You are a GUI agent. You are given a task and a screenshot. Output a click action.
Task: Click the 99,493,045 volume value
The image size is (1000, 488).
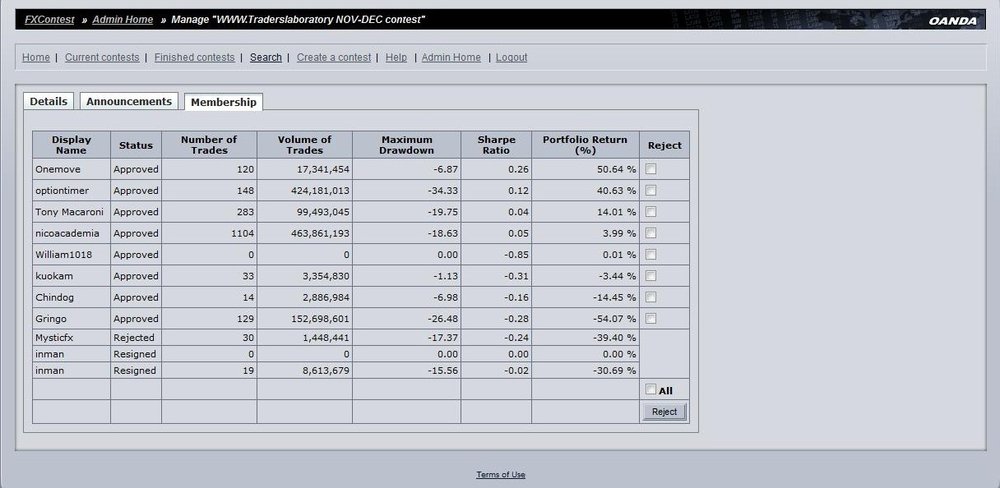point(321,212)
